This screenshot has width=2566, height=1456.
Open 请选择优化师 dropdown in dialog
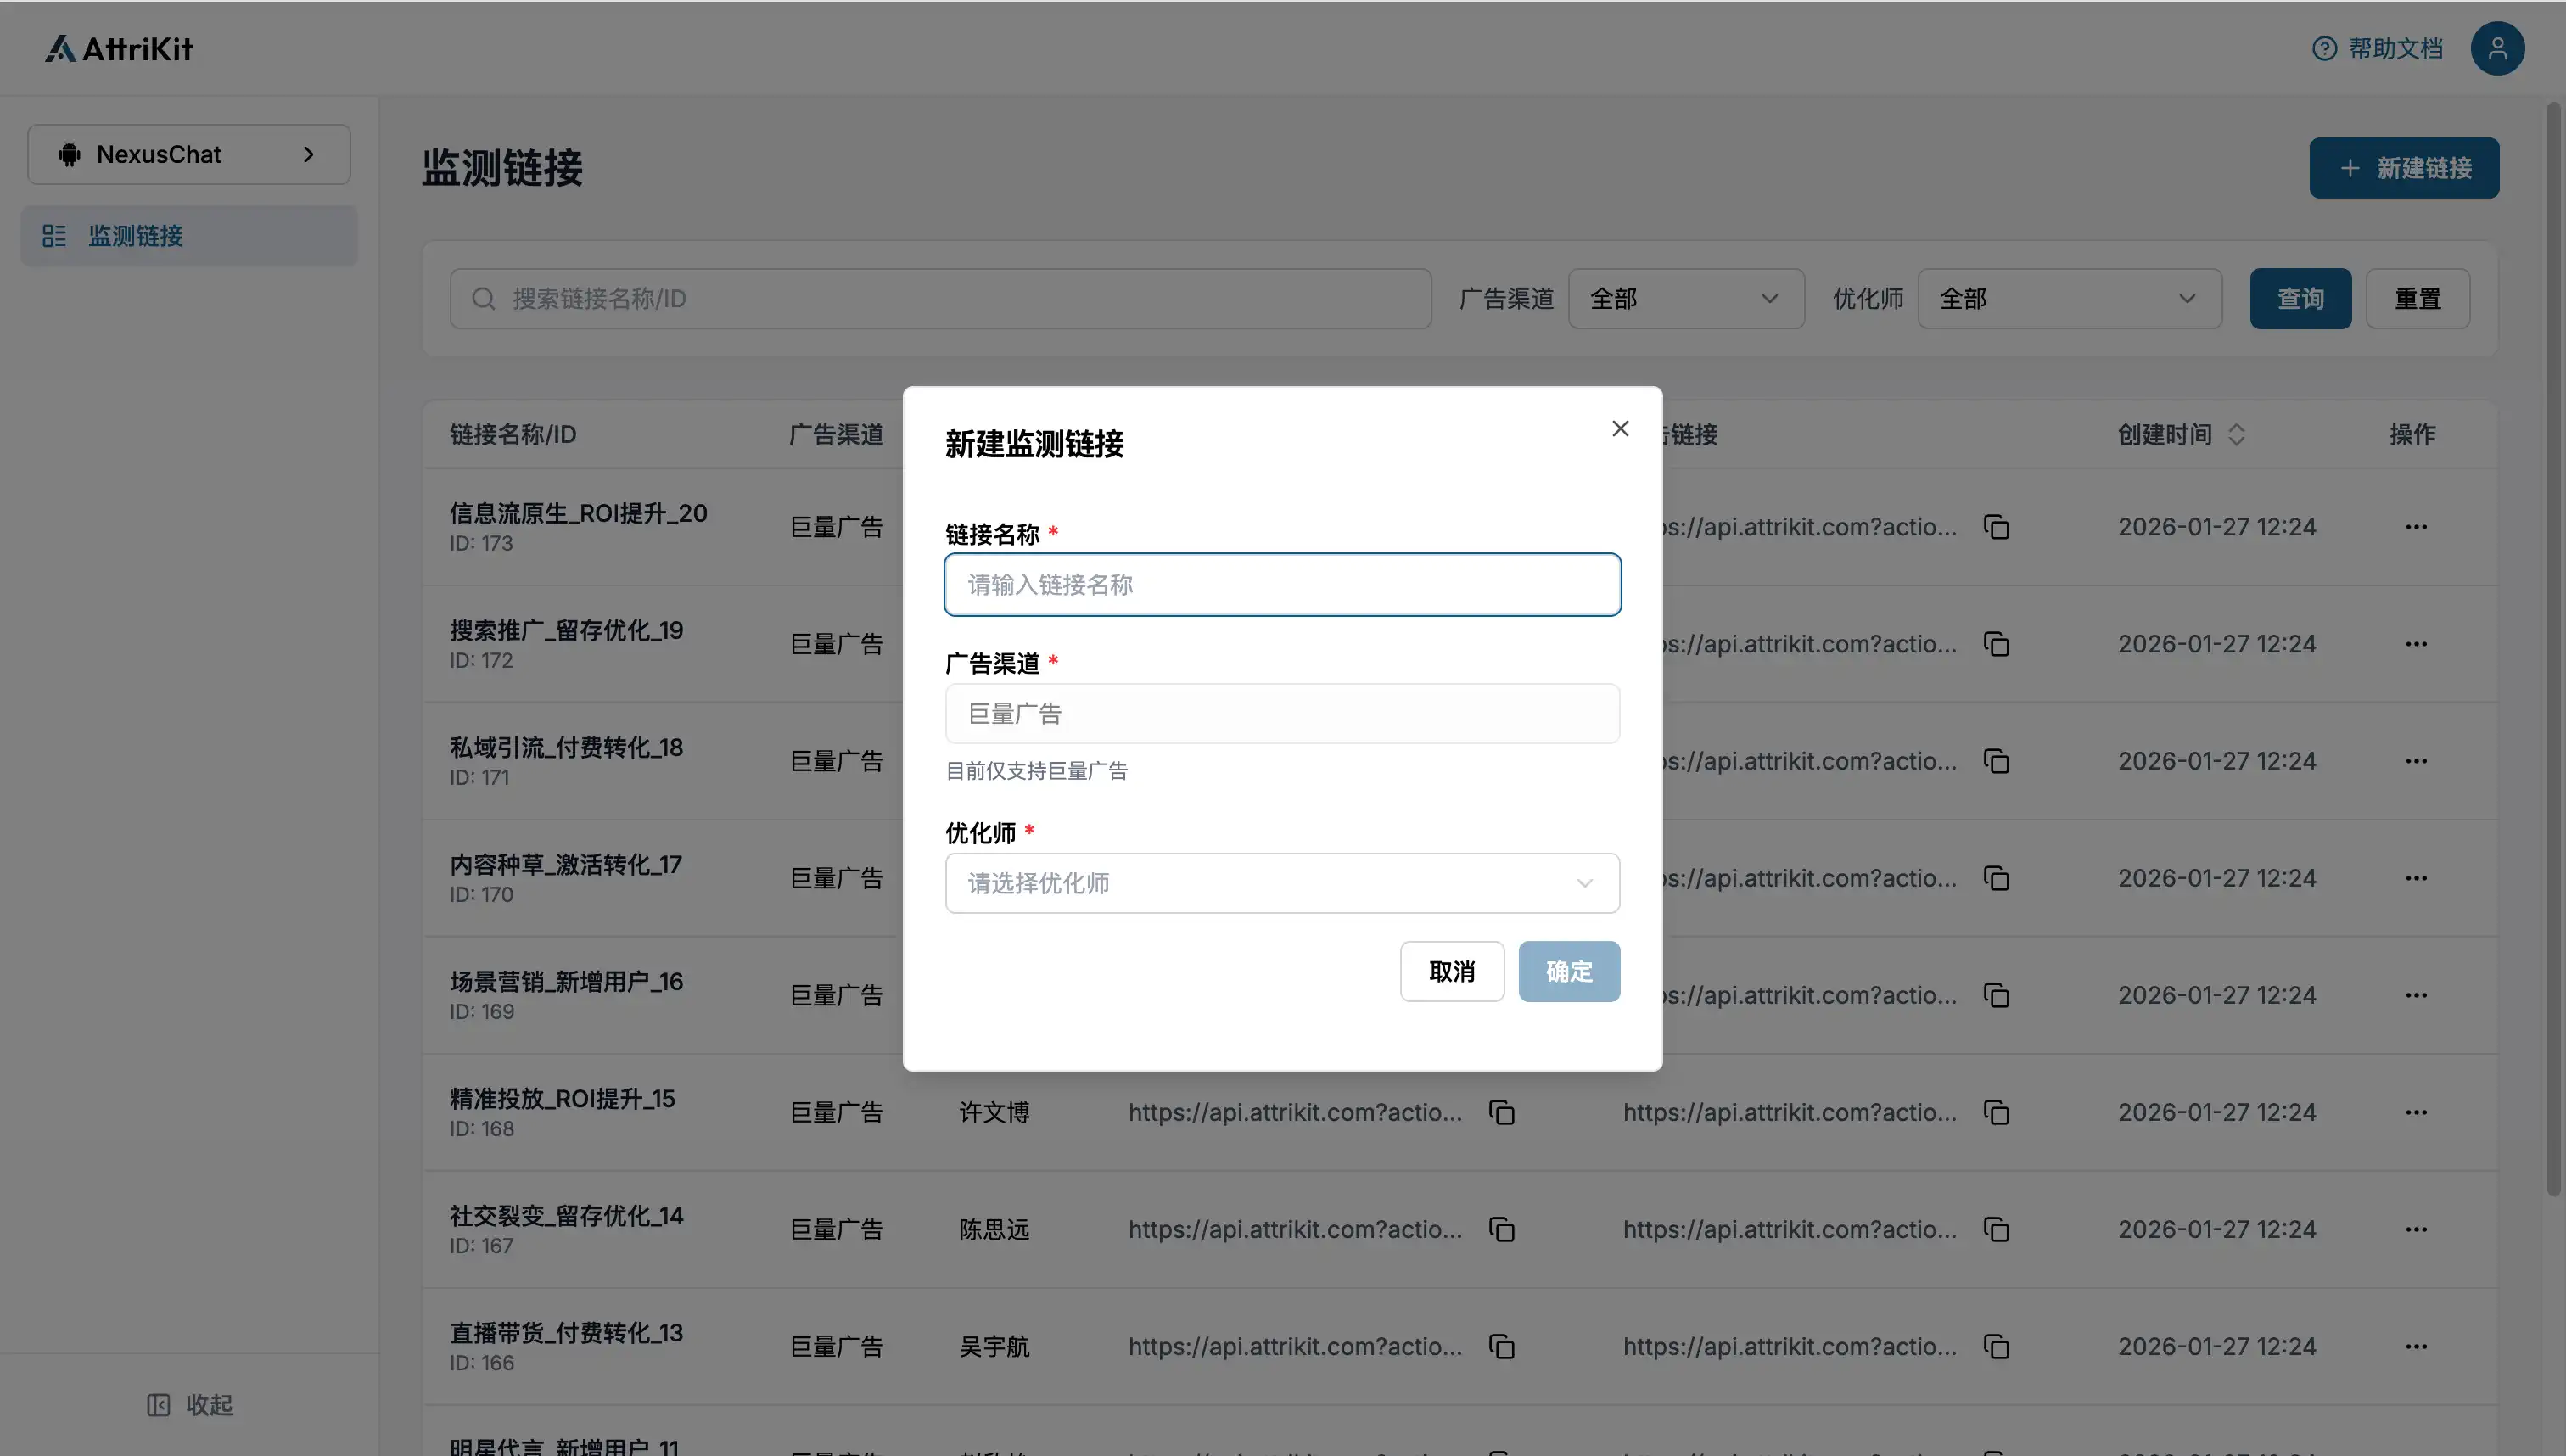[1282, 883]
